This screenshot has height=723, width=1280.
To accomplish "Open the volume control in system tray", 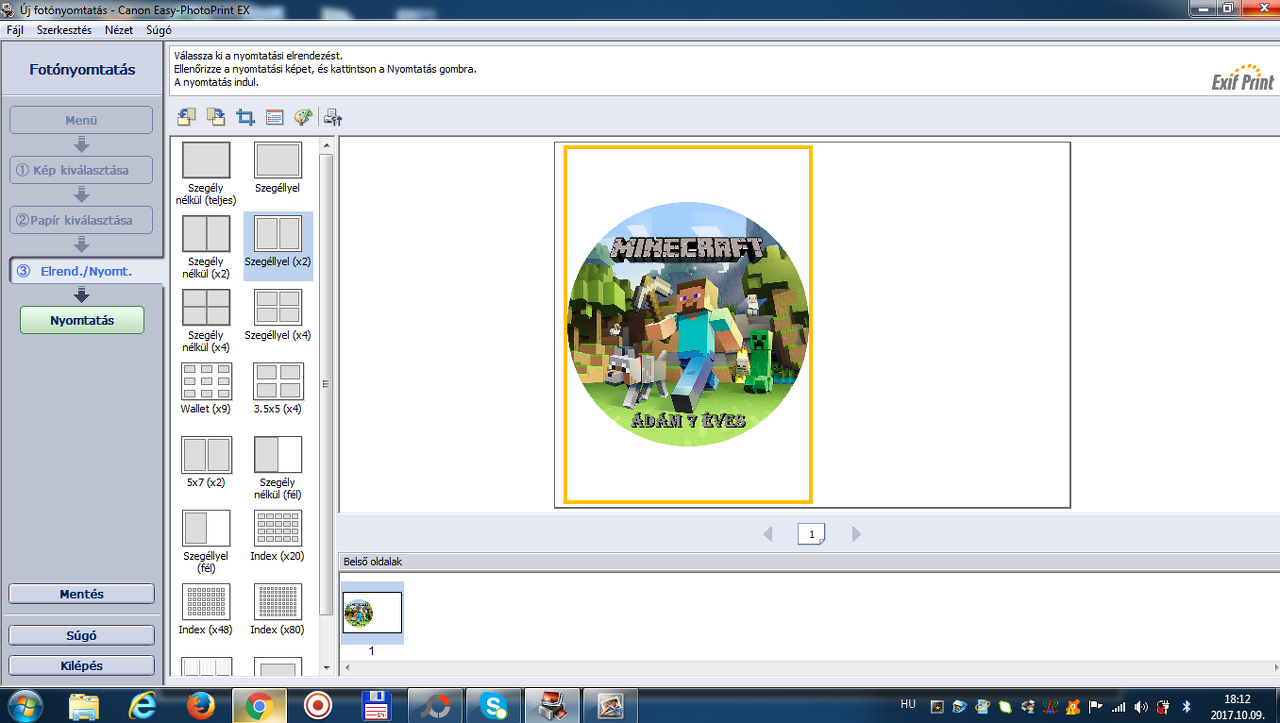I will (x=1142, y=707).
